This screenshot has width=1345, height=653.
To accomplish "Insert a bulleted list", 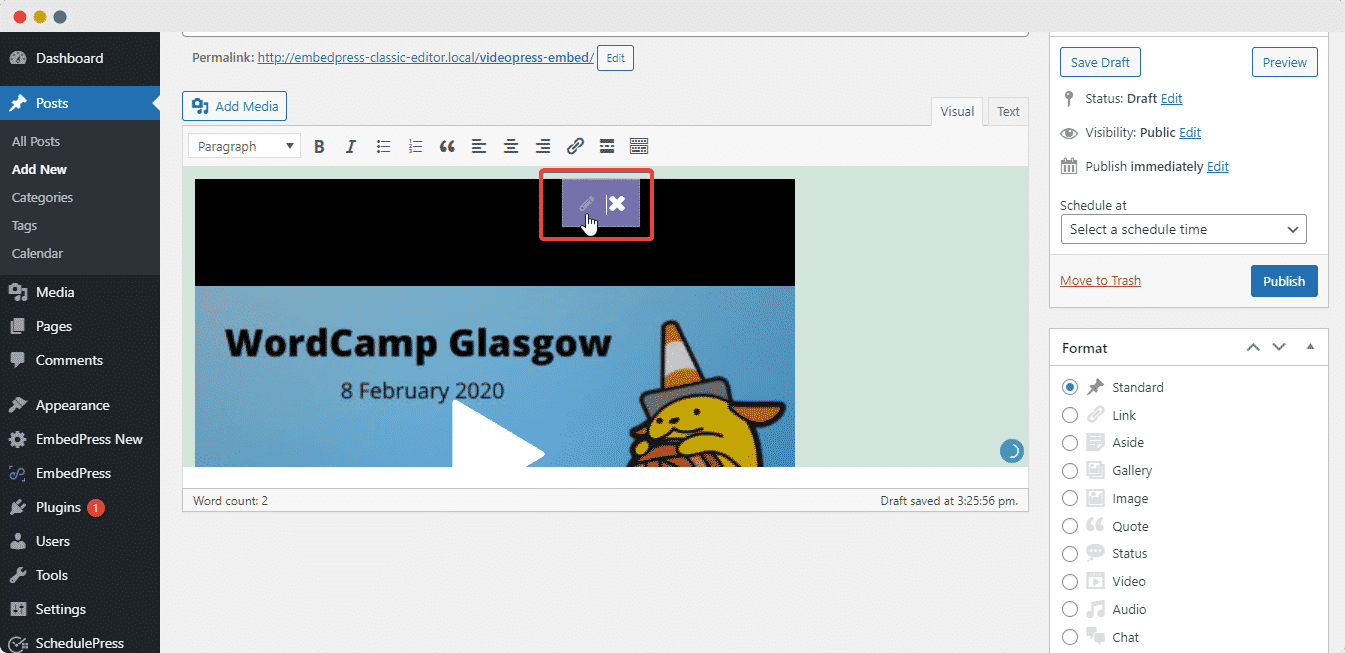I will pos(383,146).
